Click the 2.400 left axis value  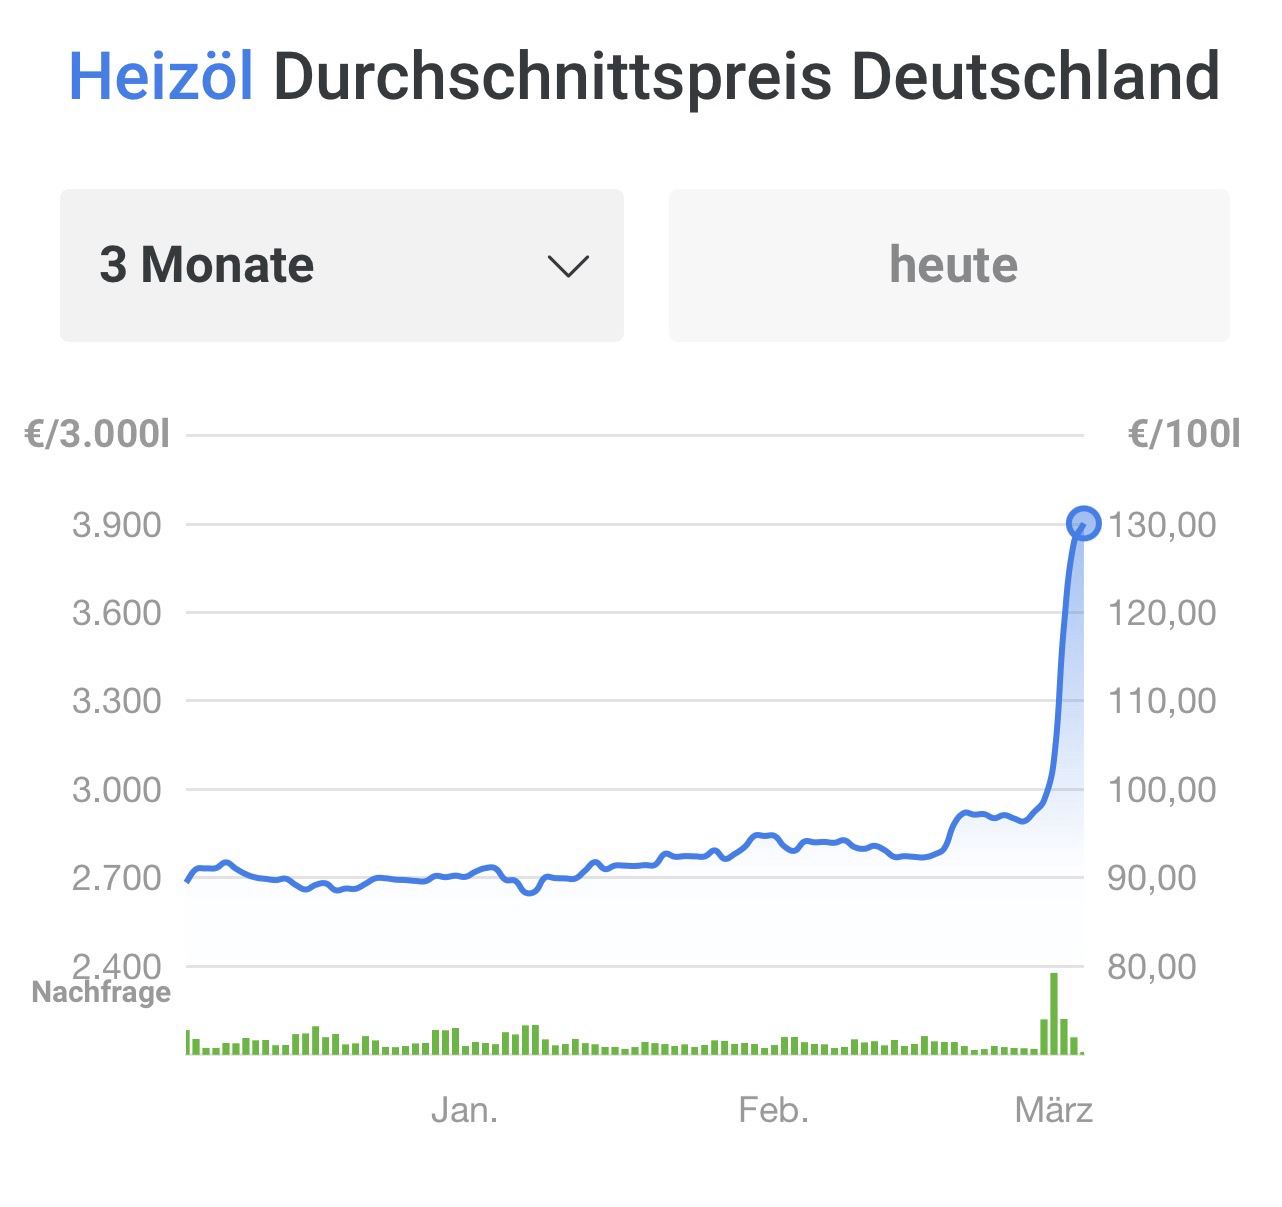pos(116,964)
